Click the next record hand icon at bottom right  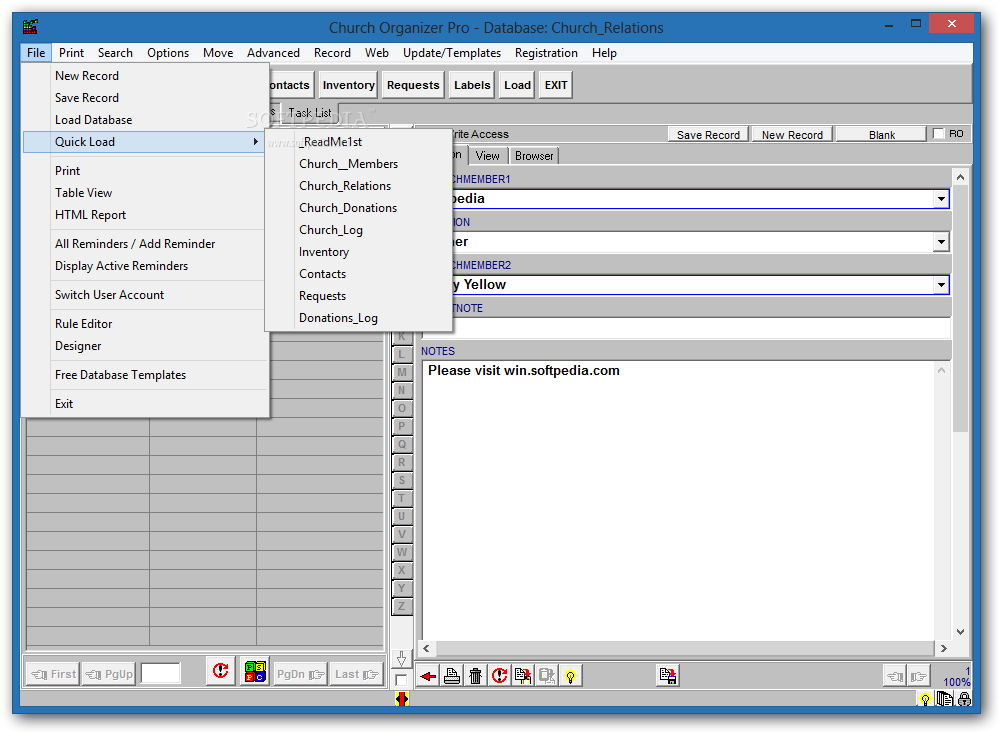coord(918,676)
